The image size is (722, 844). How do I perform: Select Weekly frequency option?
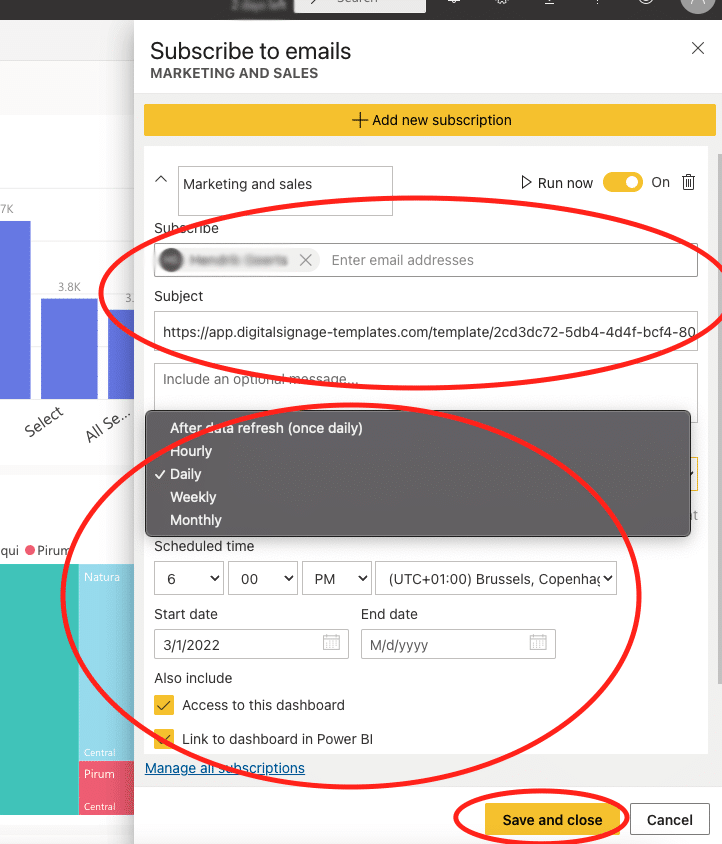point(418,497)
